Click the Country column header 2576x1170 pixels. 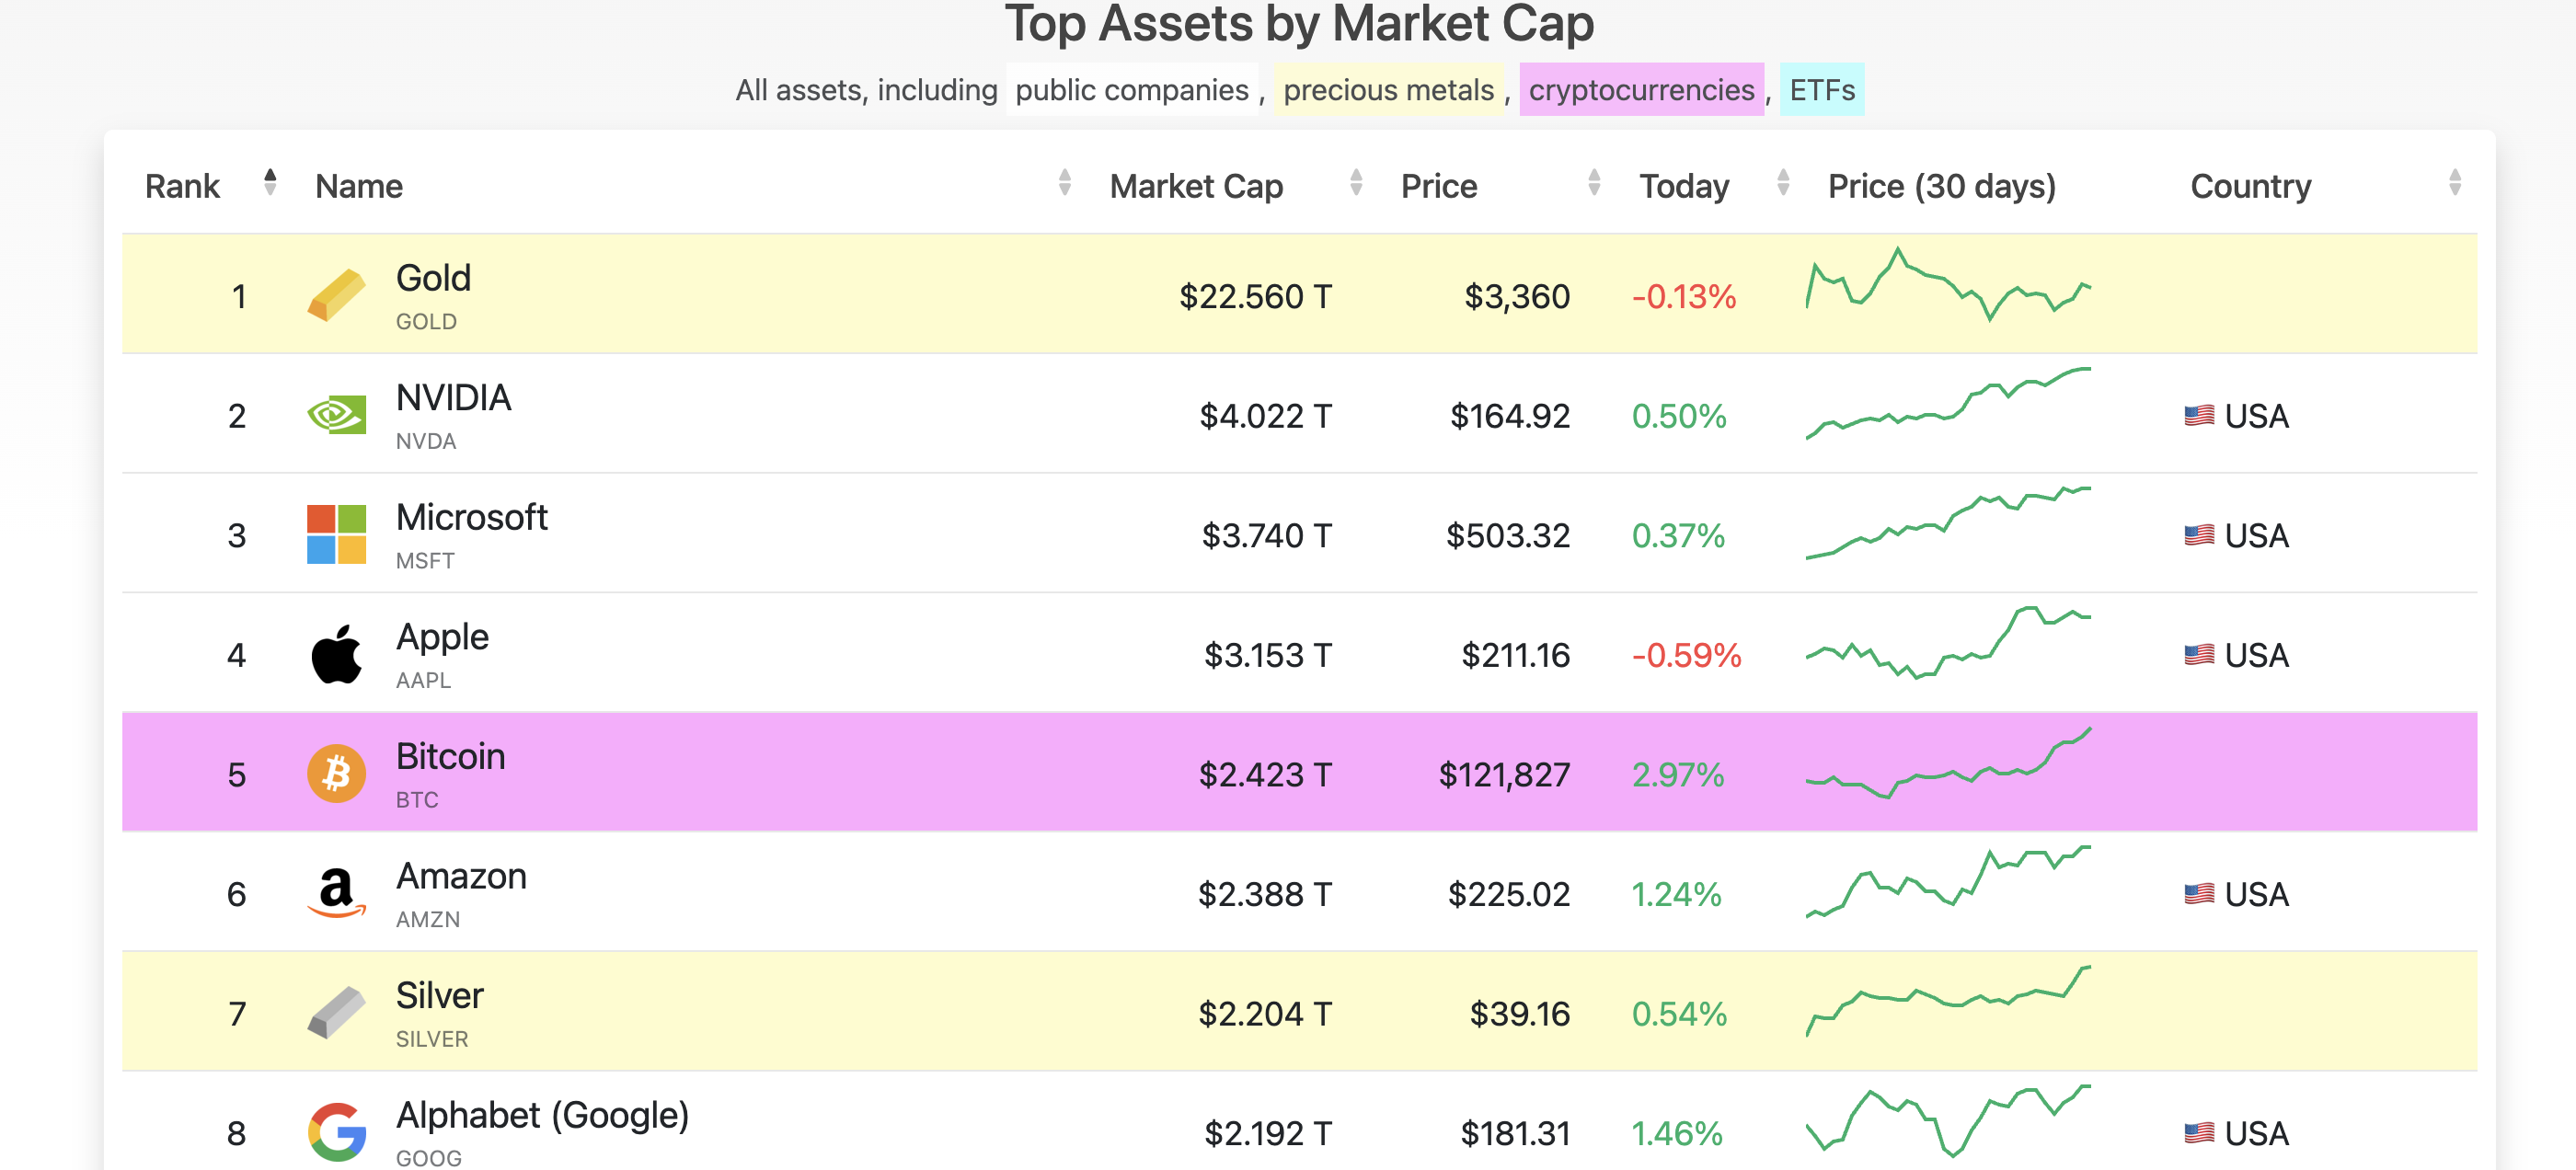(2250, 186)
